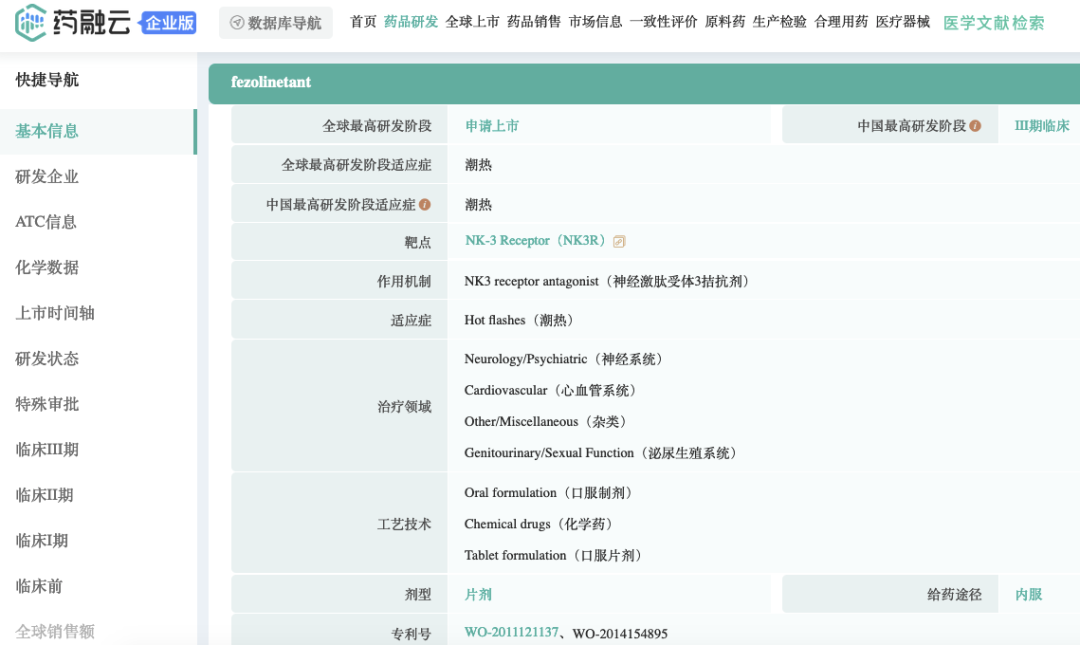Viewport: 1080px width, 645px height.
Task: Click the III期临床 link
Action: [x=1042, y=125]
